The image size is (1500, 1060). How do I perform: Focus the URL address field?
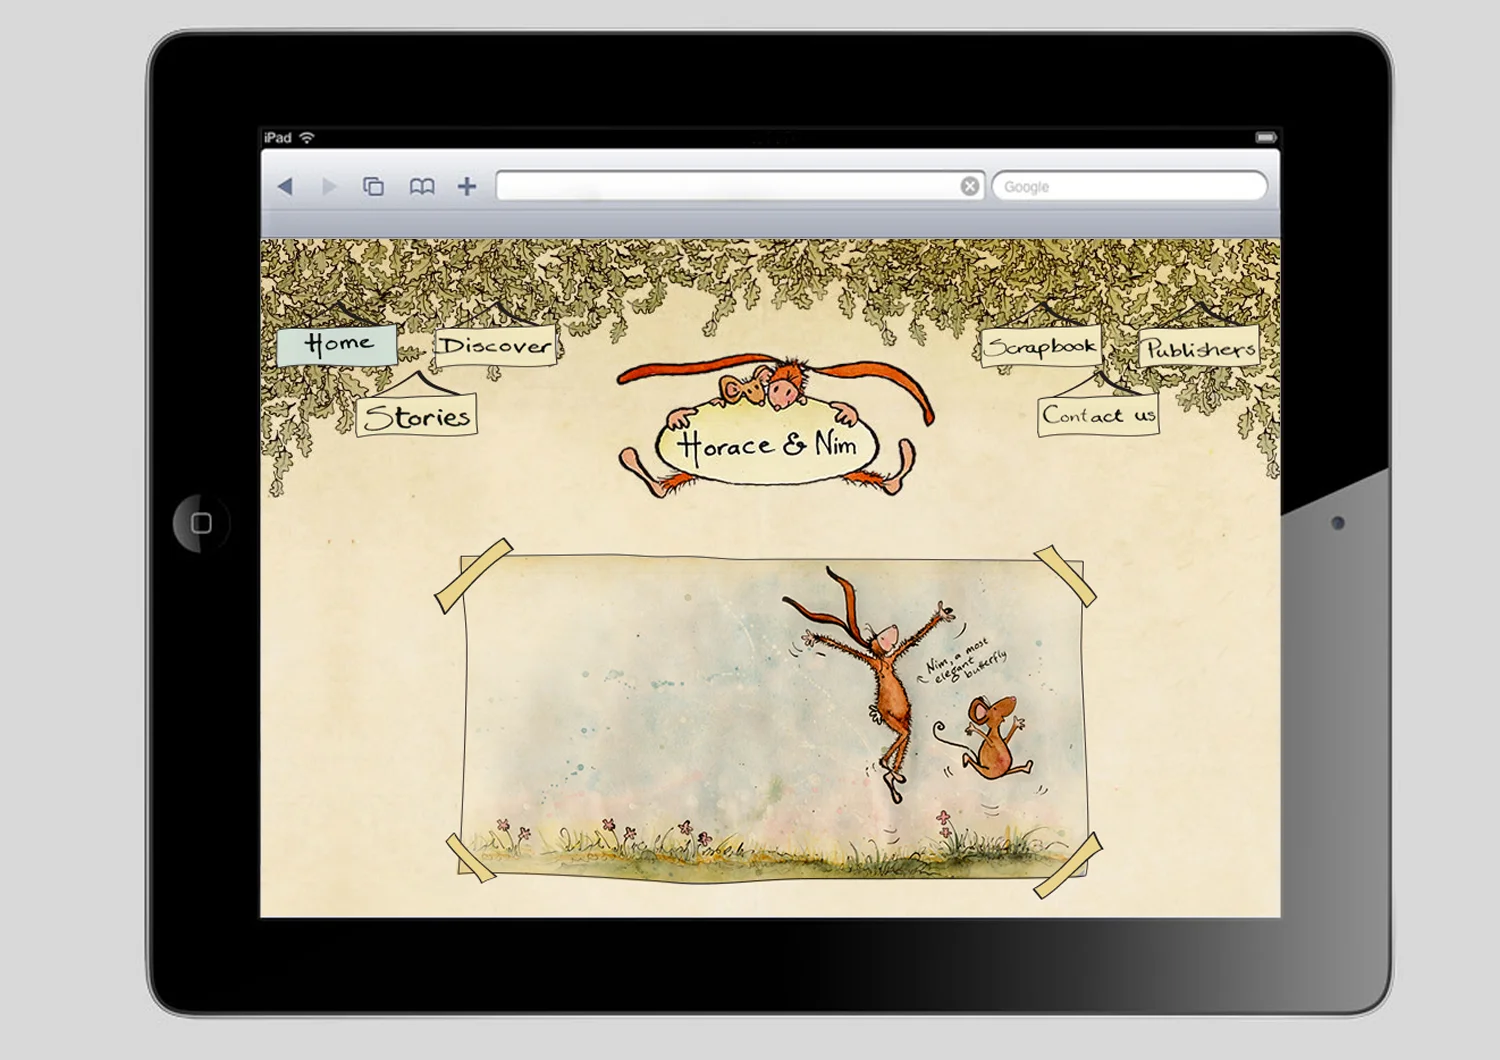tap(740, 186)
